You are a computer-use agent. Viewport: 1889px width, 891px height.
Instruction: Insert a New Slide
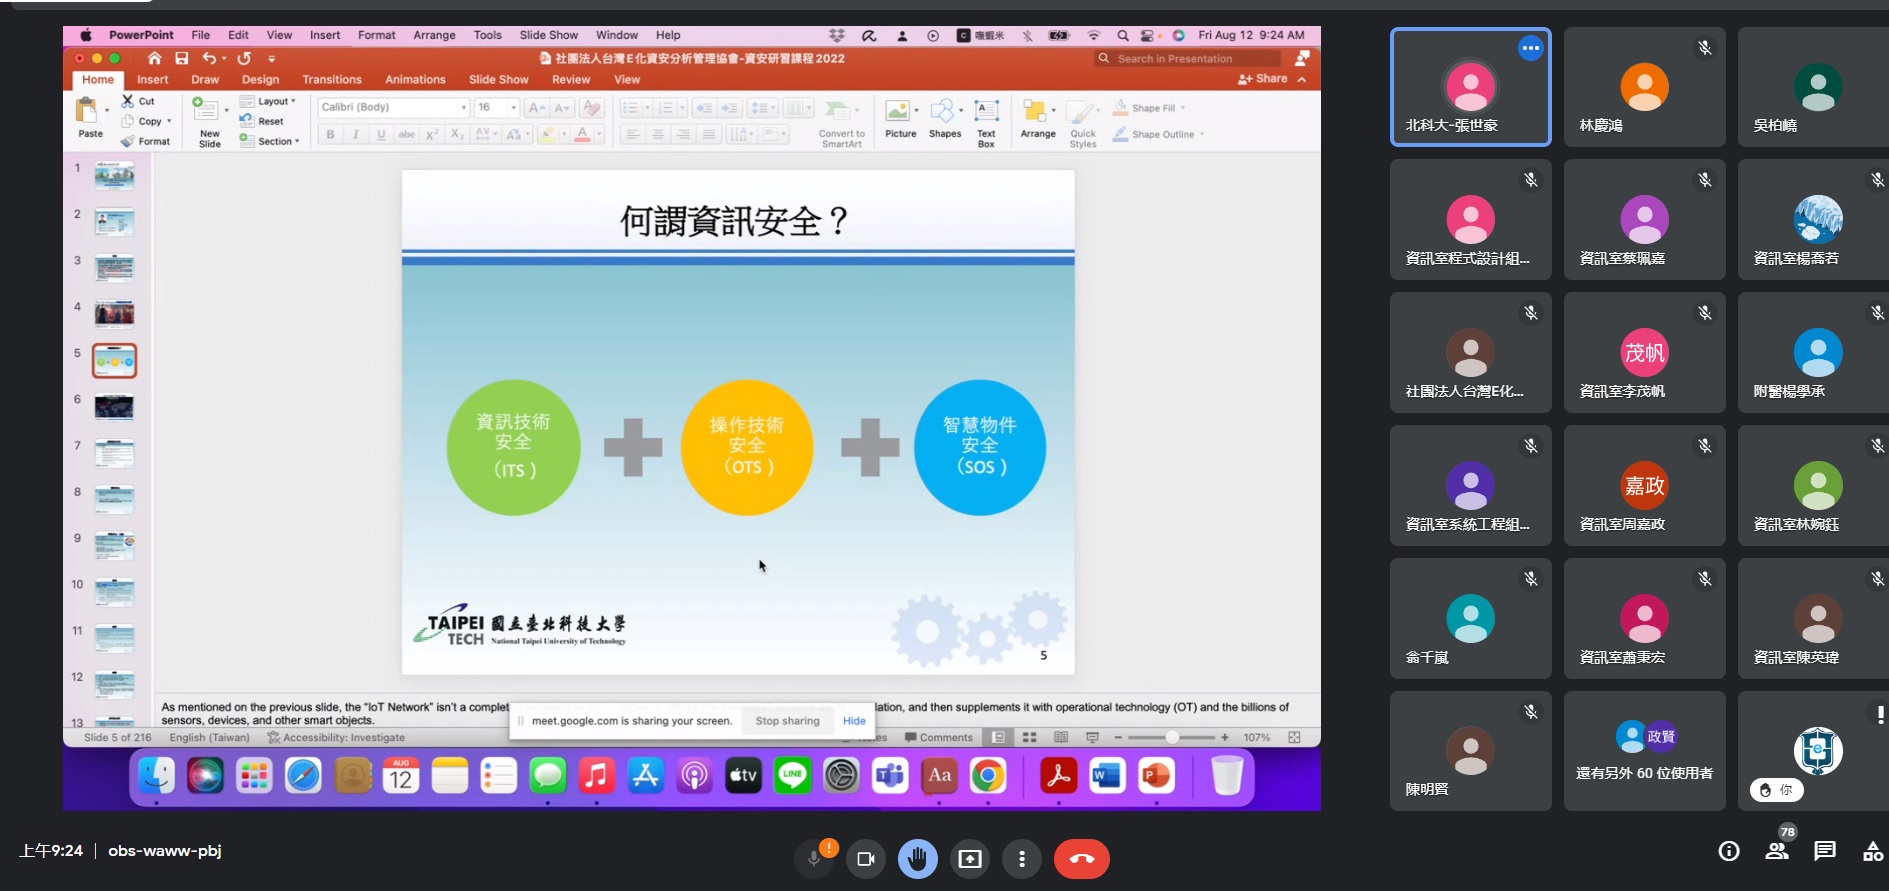tap(209, 123)
